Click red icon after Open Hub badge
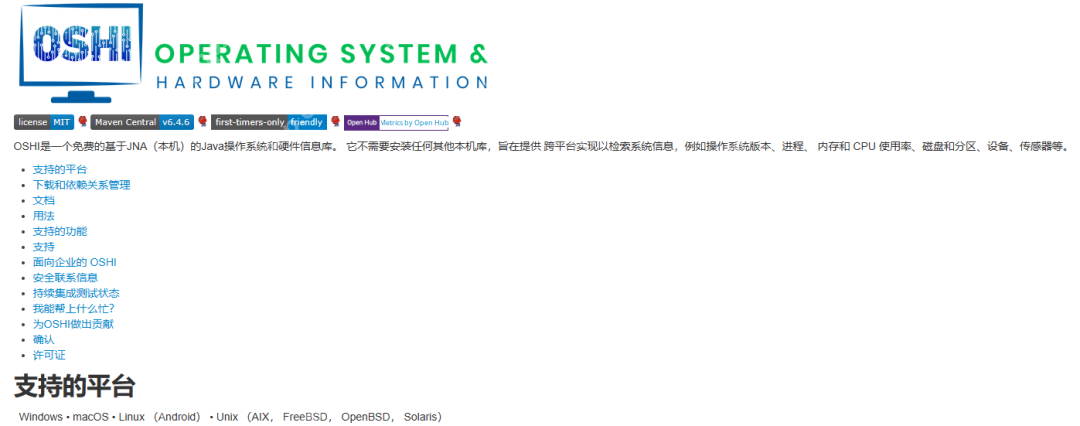The height and width of the screenshot is (426, 1080). point(456,122)
